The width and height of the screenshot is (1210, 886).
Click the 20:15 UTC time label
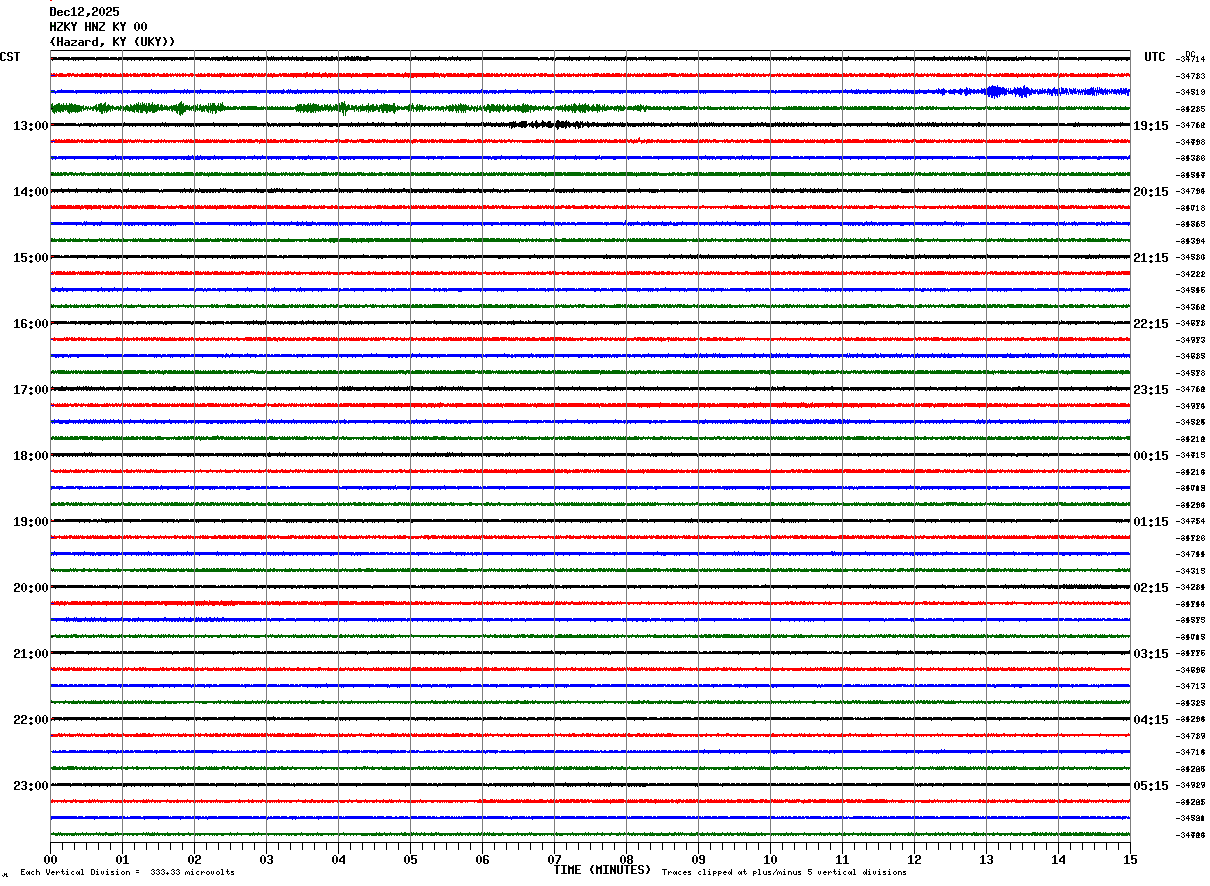1151,192
